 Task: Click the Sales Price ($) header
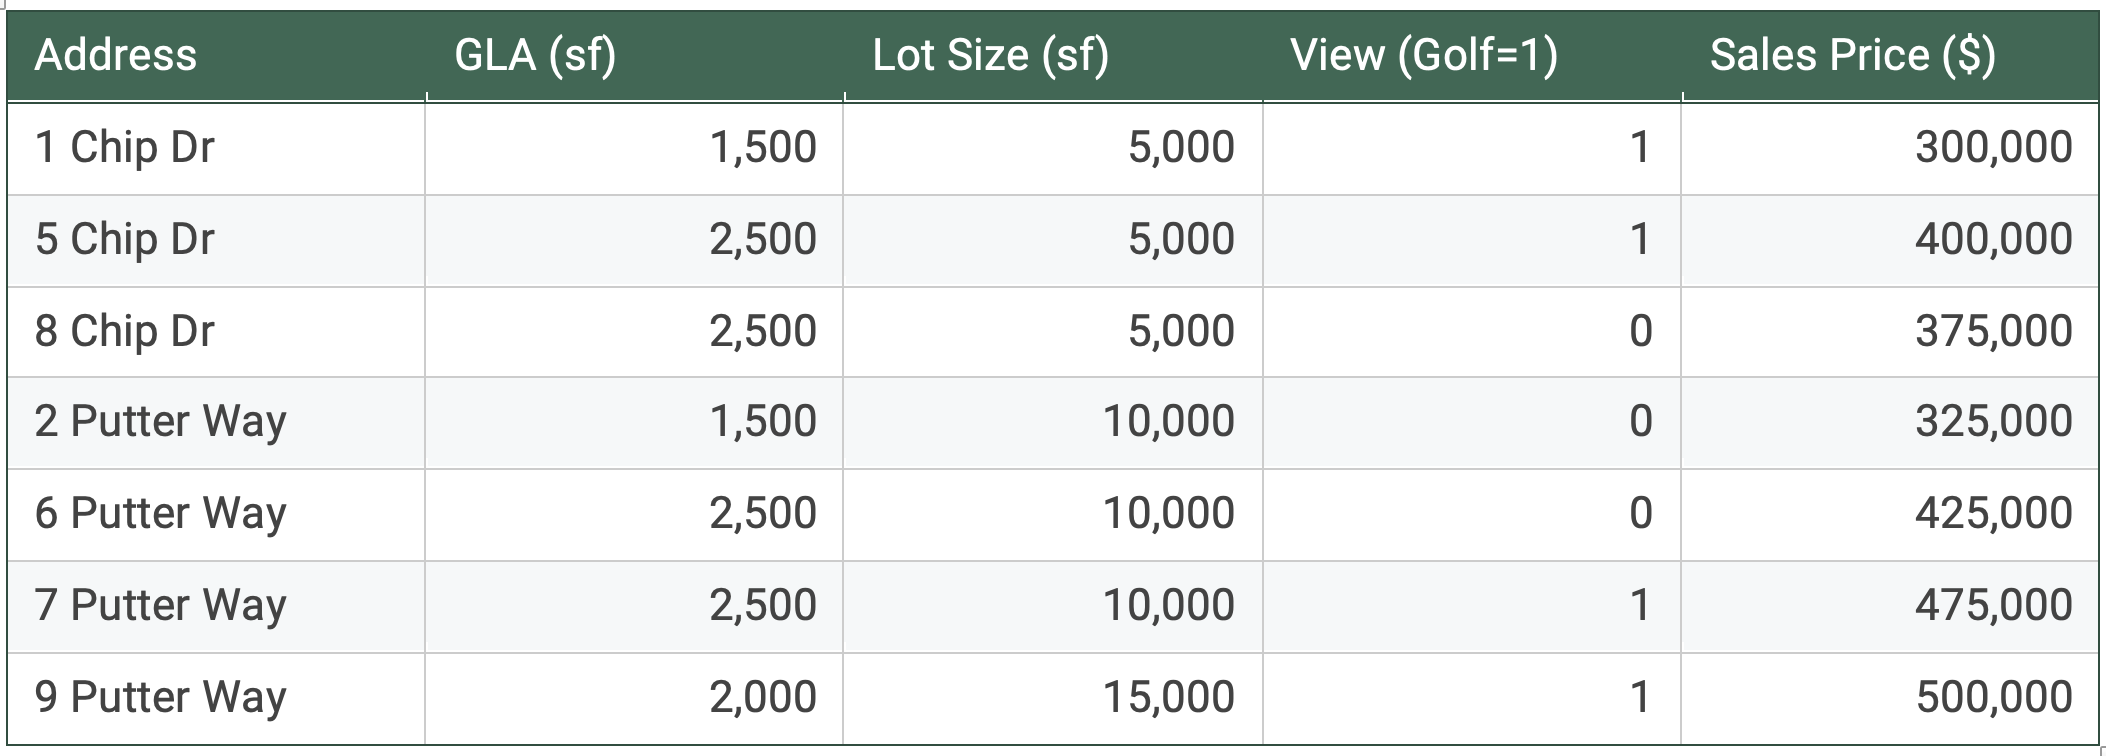coord(1852,56)
